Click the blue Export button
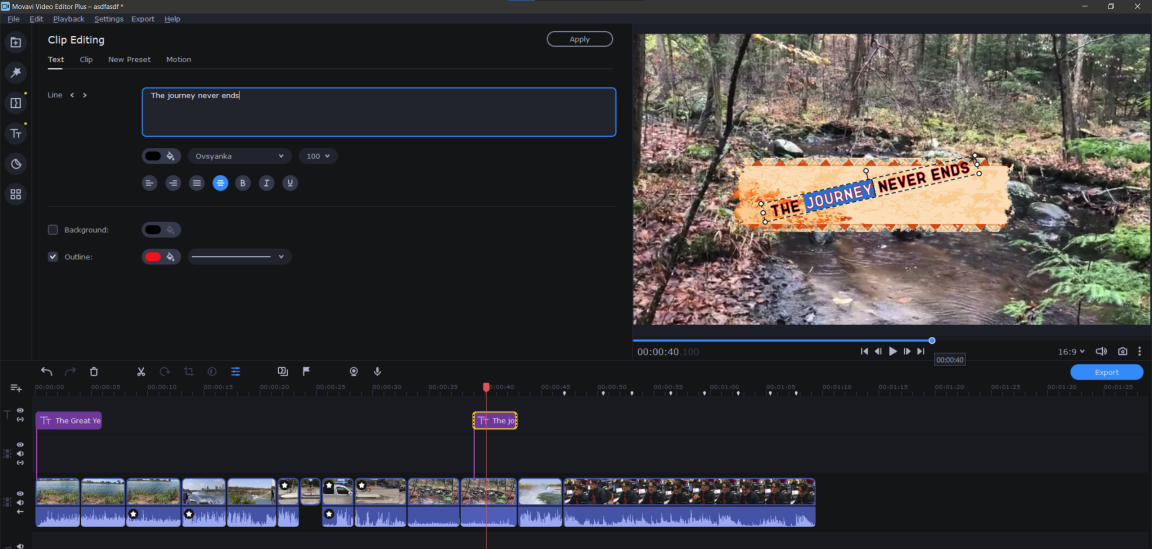Screen dimensions: 1152x549 (x=1106, y=372)
